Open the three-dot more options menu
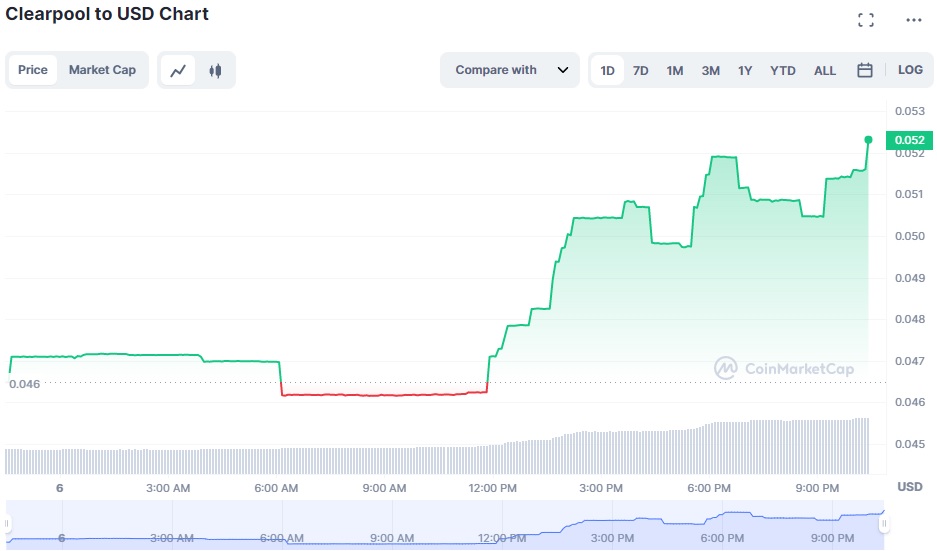The height and width of the screenshot is (551, 937). point(913,20)
